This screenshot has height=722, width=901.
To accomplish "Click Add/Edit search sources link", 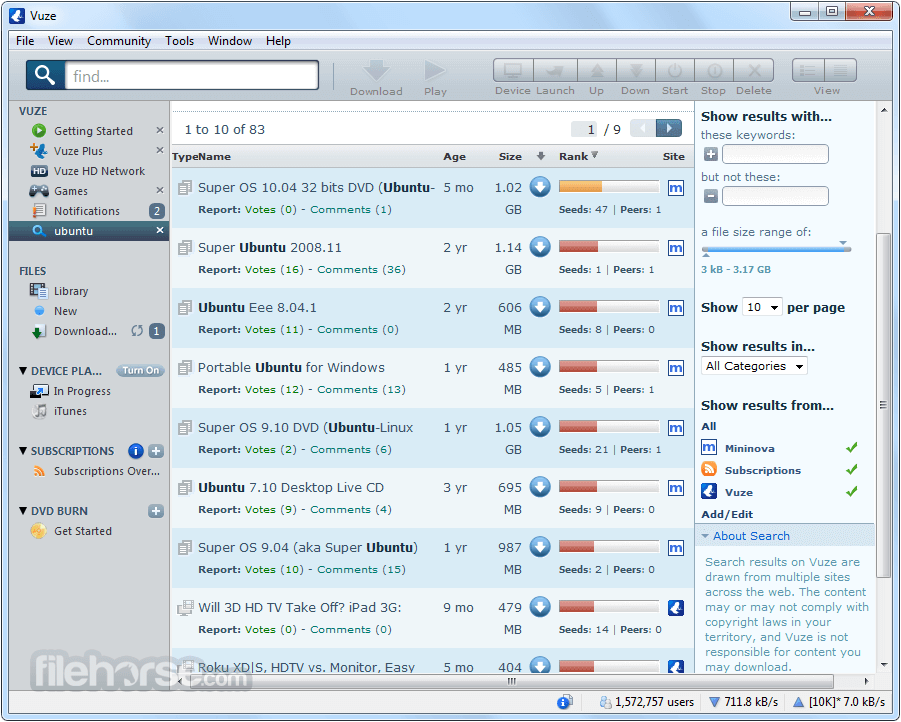I will coord(727,514).
